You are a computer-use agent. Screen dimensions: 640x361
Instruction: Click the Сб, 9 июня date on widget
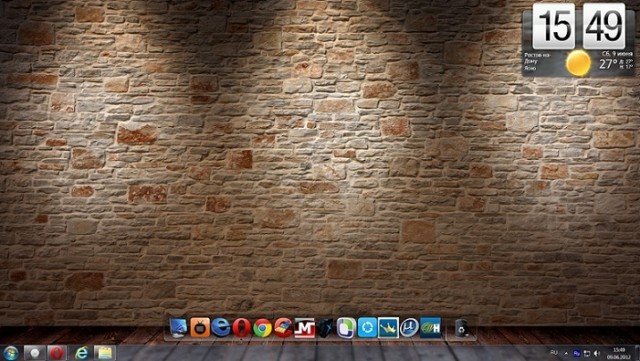tap(617, 54)
